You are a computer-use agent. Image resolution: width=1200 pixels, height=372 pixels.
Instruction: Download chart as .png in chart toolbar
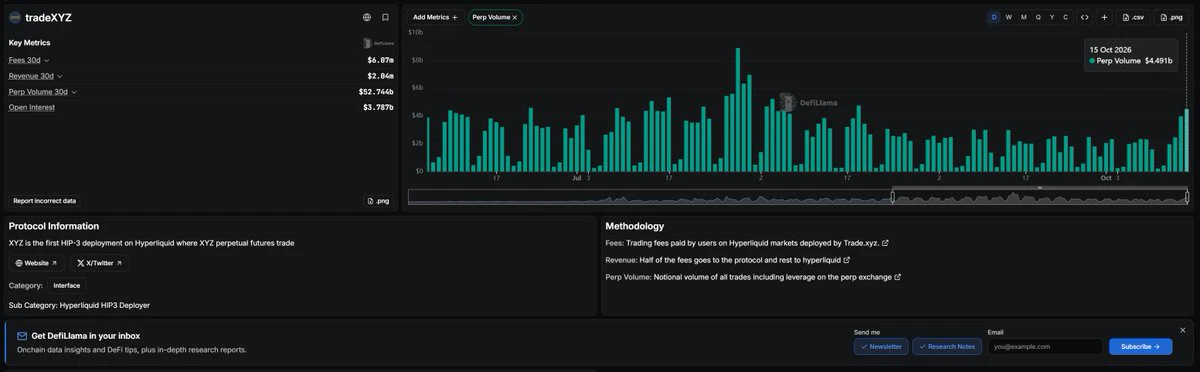coord(1171,17)
